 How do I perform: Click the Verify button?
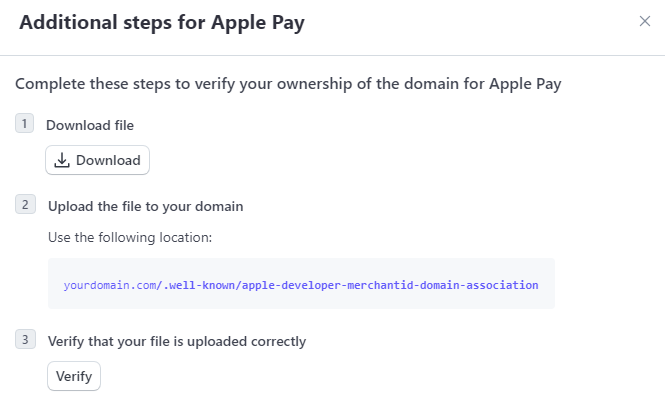74,376
